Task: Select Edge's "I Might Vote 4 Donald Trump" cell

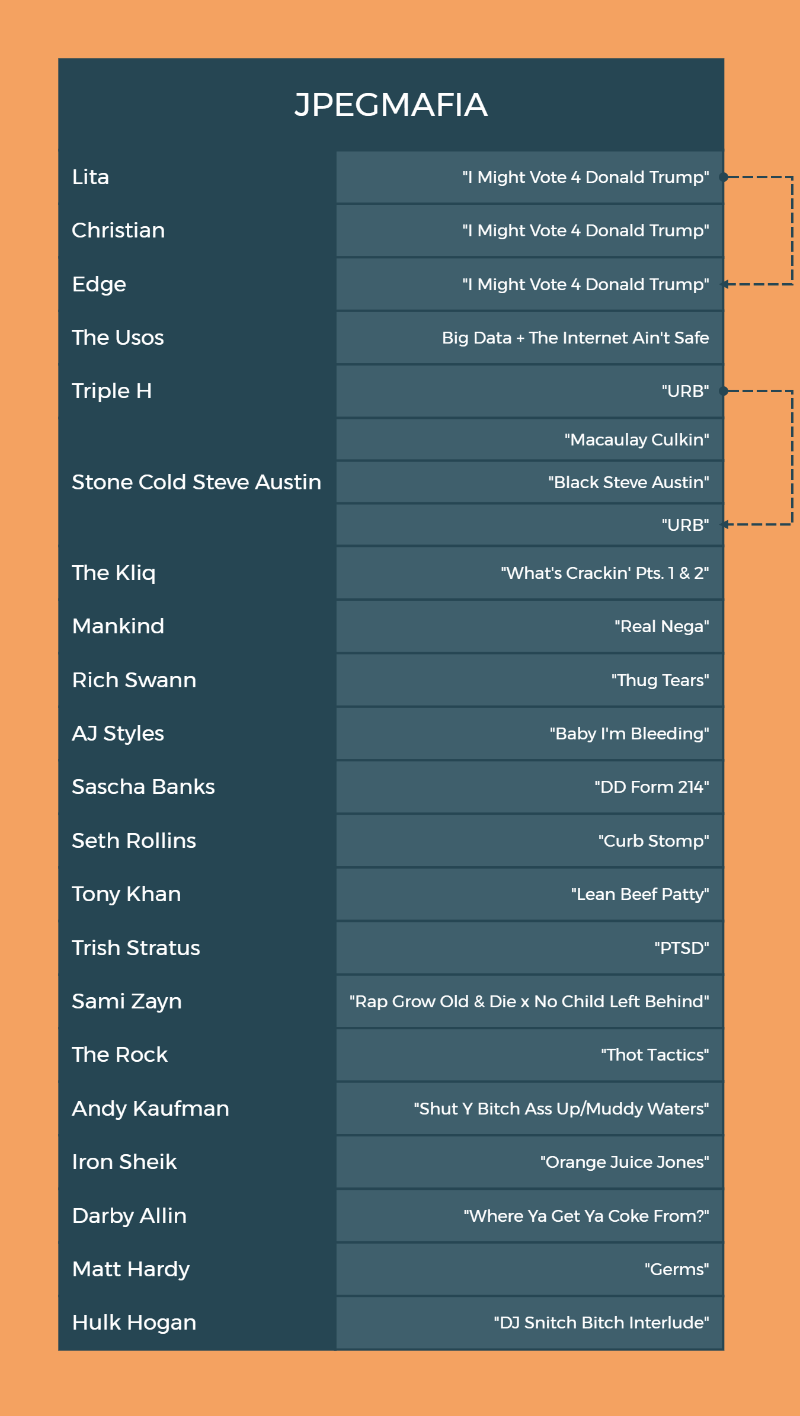Action: pyautogui.click(x=585, y=284)
